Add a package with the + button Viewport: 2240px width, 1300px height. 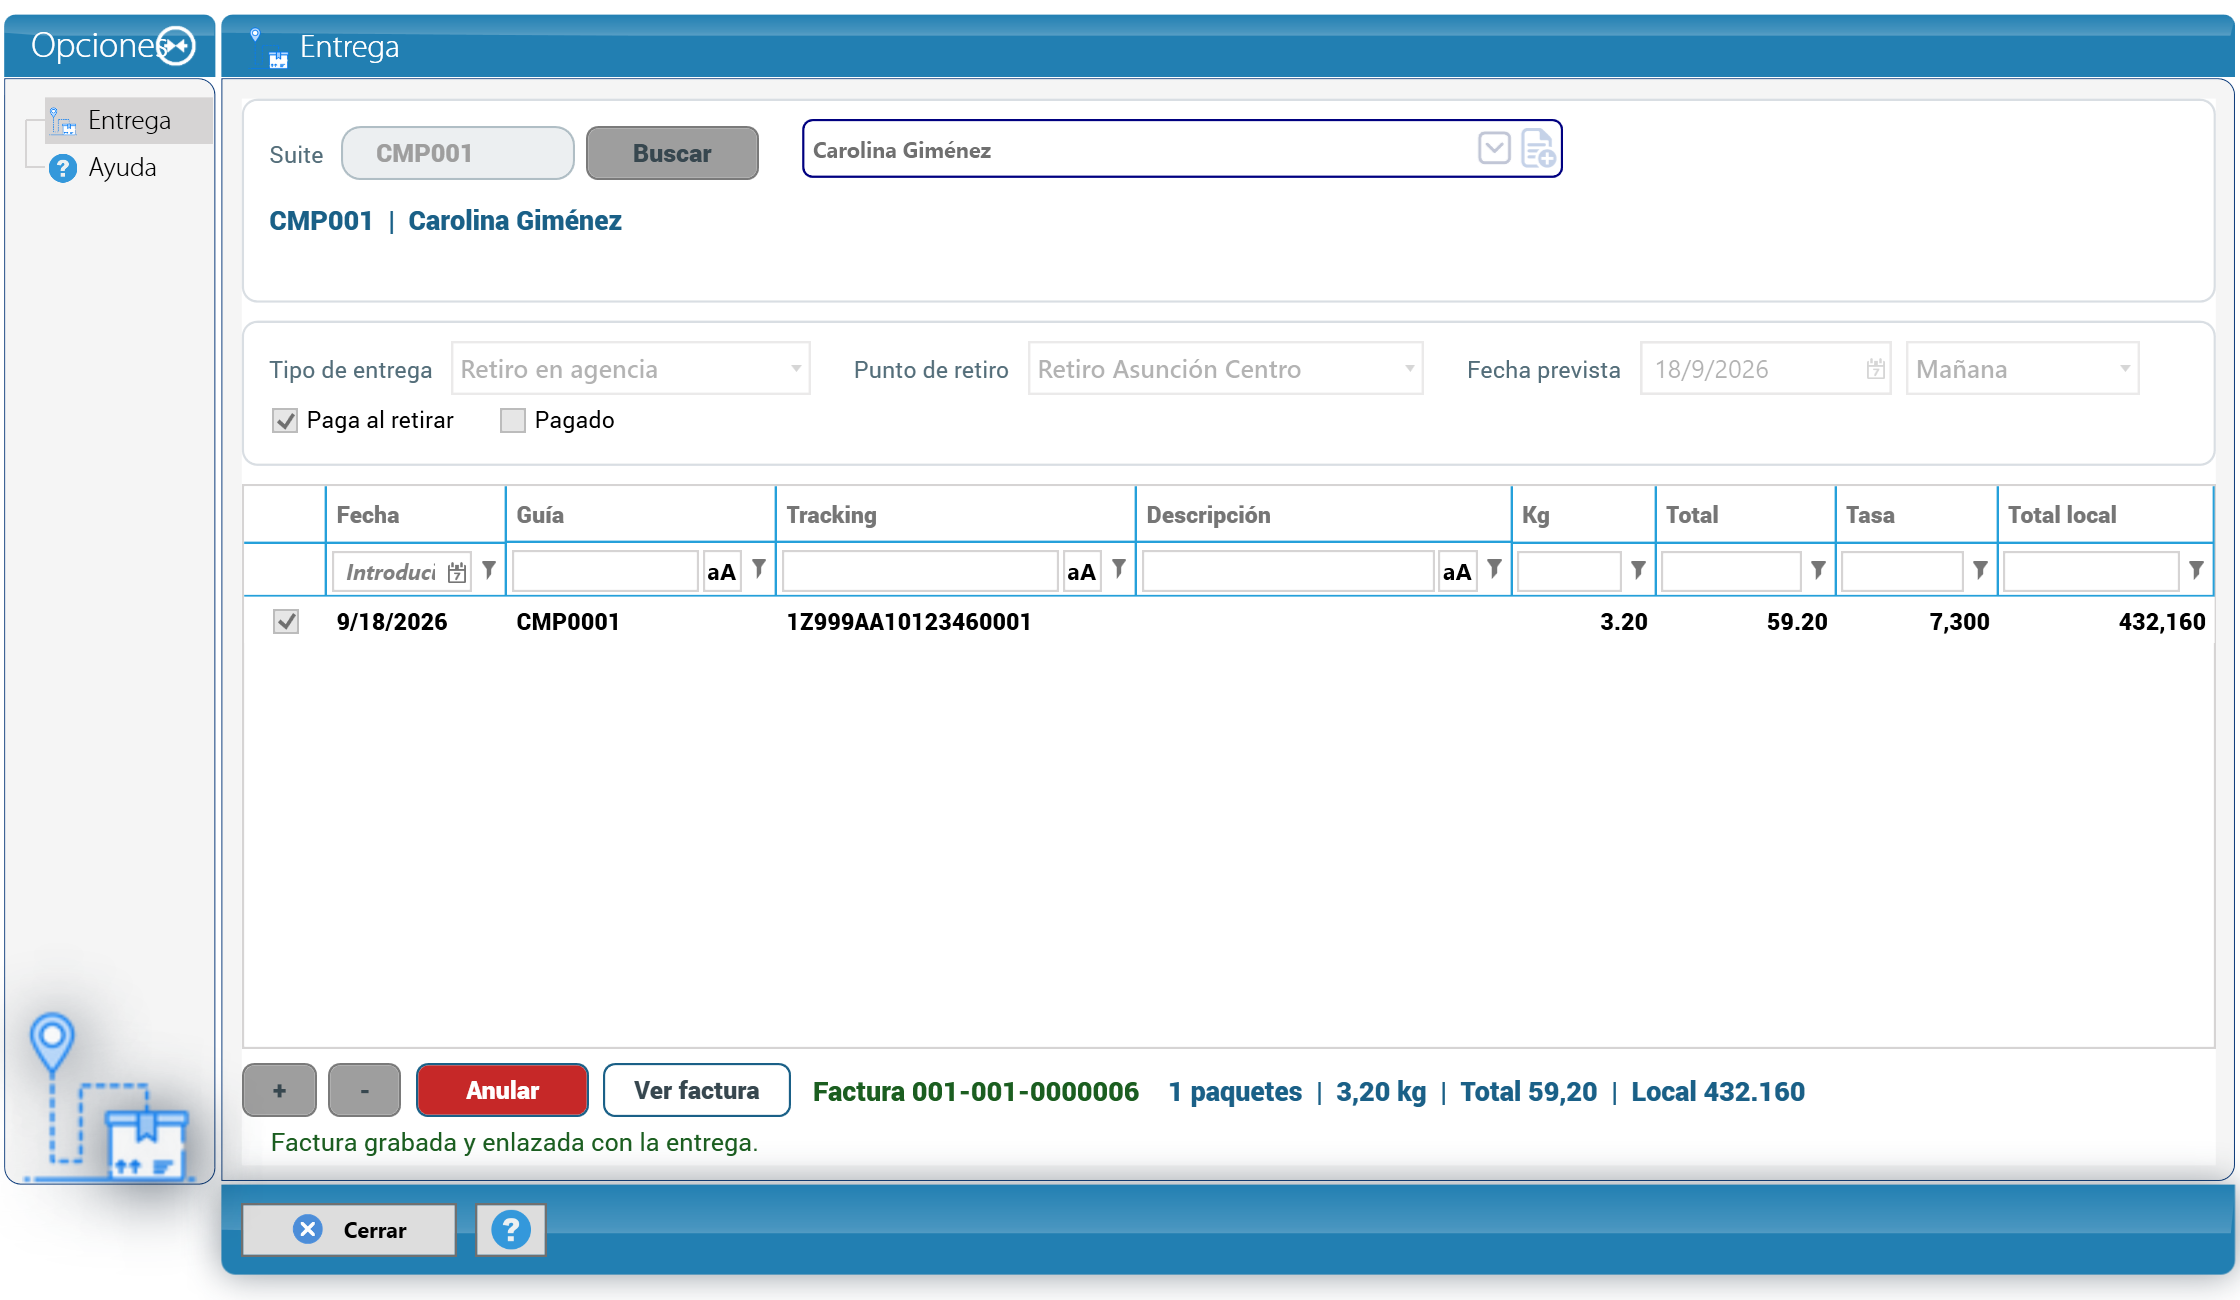[280, 1090]
